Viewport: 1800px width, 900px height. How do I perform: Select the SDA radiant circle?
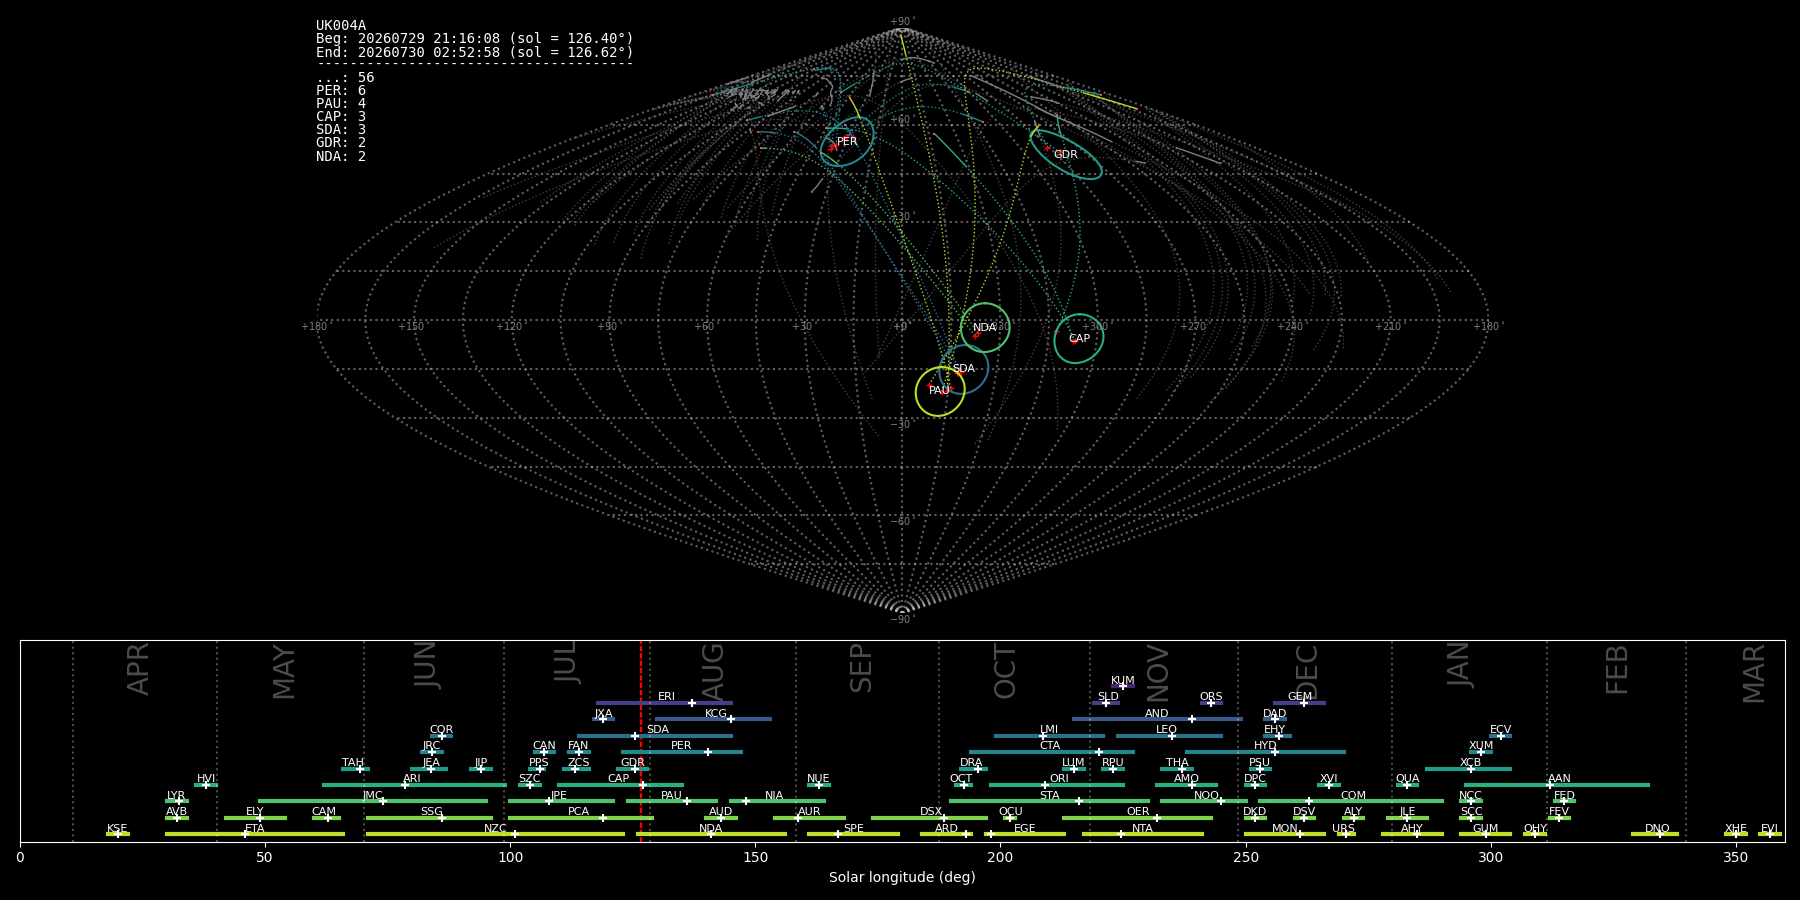click(963, 369)
